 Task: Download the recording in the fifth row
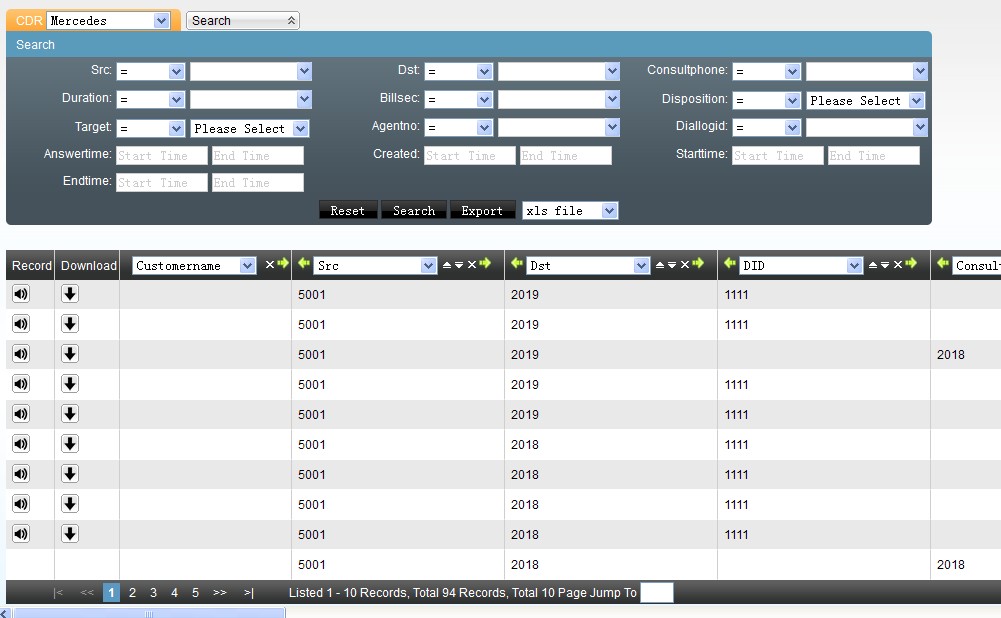70,414
